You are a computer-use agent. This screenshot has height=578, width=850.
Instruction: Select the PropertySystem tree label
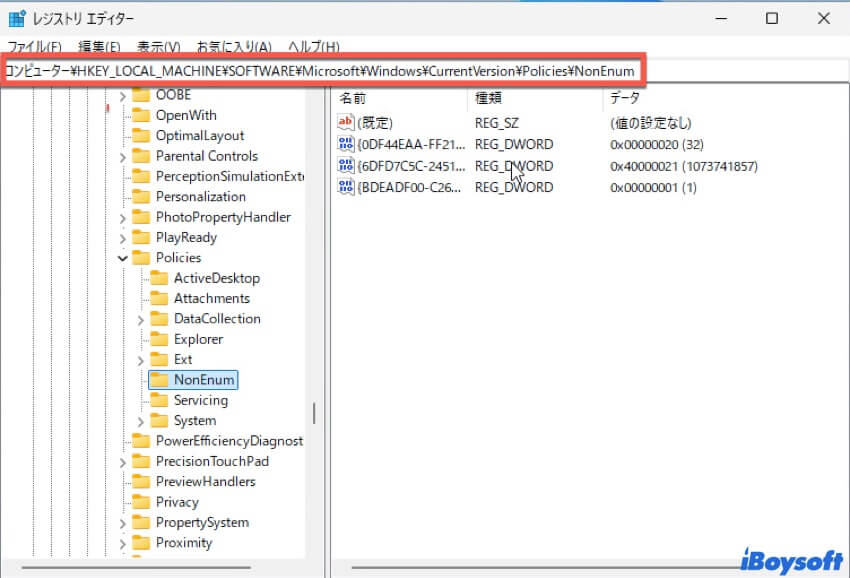click(x=202, y=523)
